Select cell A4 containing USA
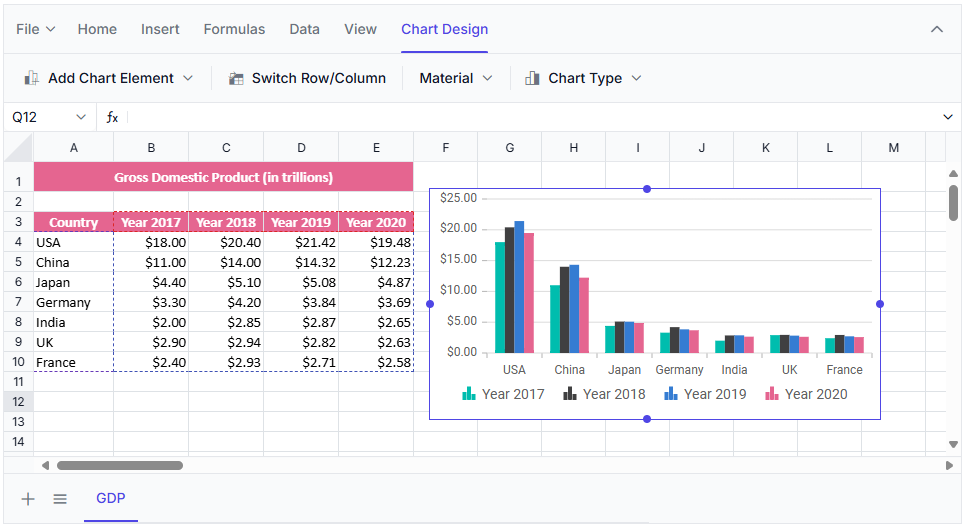The height and width of the screenshot is (528, 968). (73, 242)
